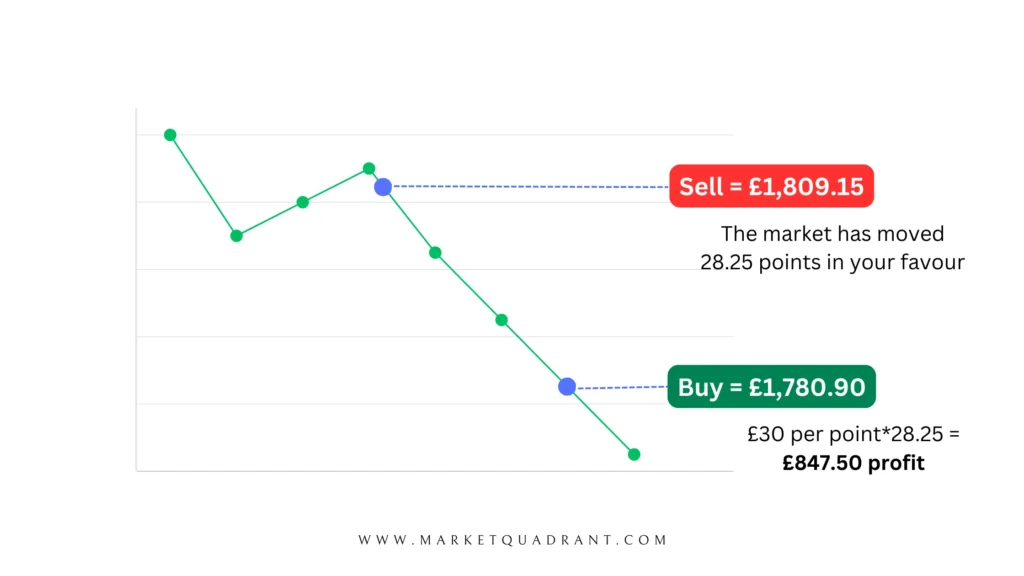Select the '£847.50 profit' bold text
The height and width of the screenshot is (576, 1024).
tap(853, 463)
